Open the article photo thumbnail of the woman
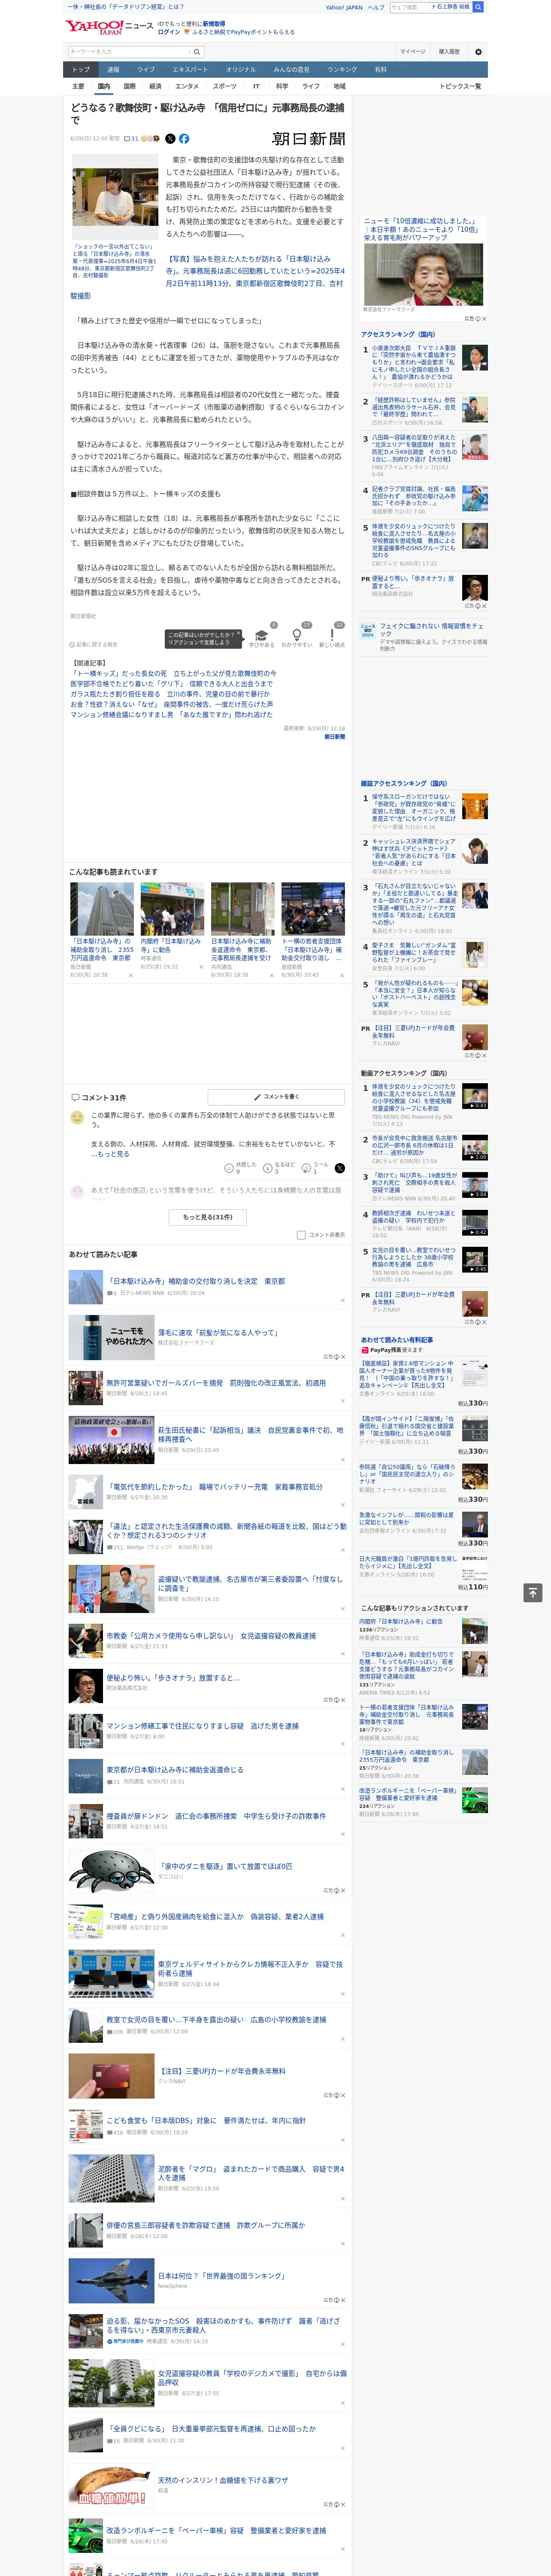The width and height of the screenshot is (551, 2576). tap(115, 197)
